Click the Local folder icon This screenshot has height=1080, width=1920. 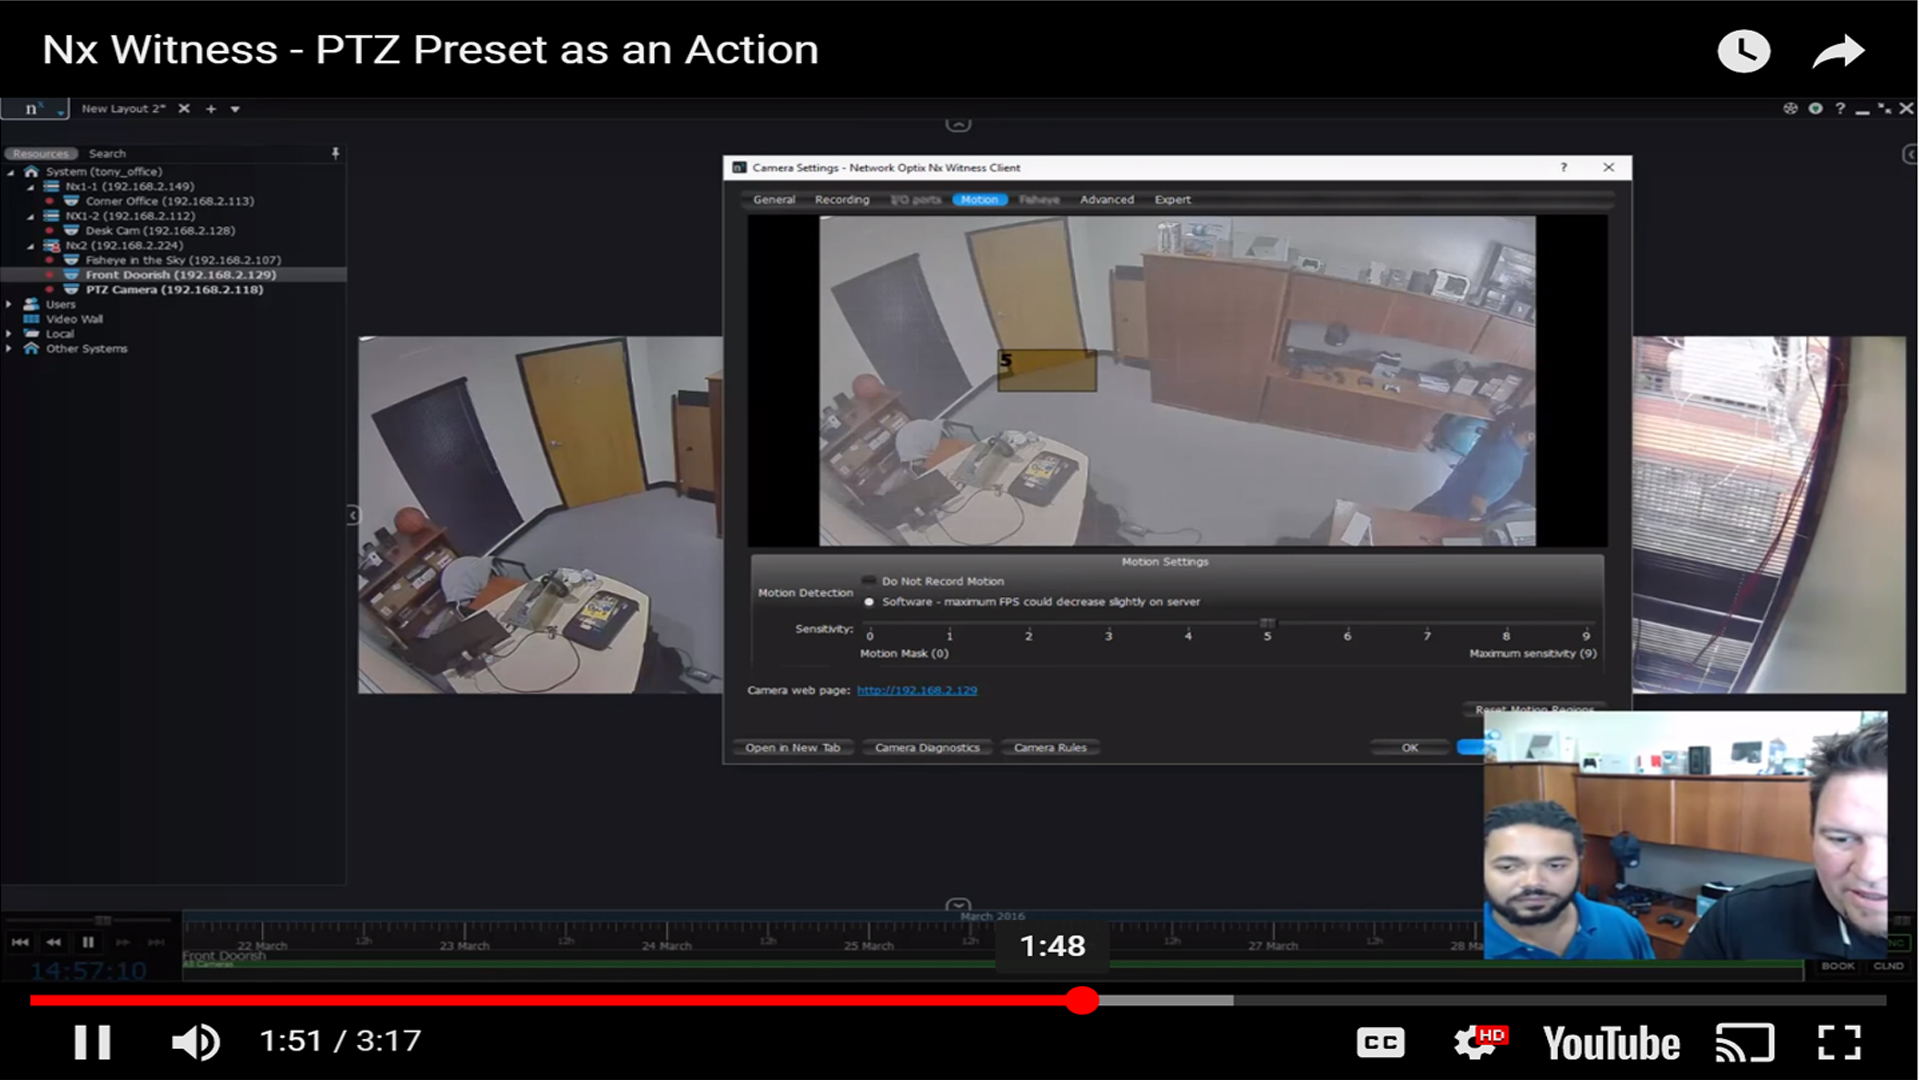pos(31,334)
